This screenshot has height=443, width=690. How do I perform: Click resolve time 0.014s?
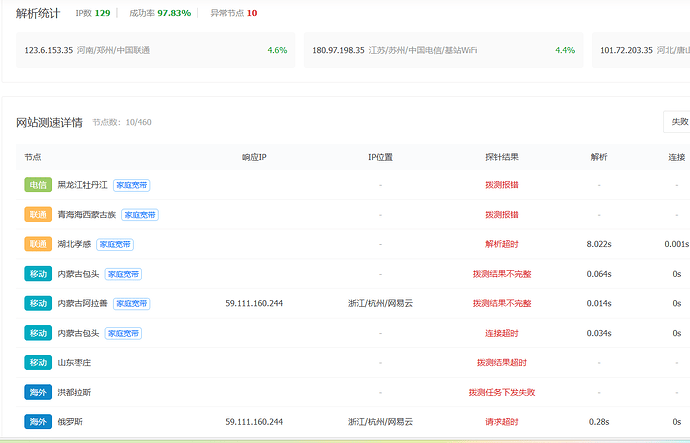(599, 304)
